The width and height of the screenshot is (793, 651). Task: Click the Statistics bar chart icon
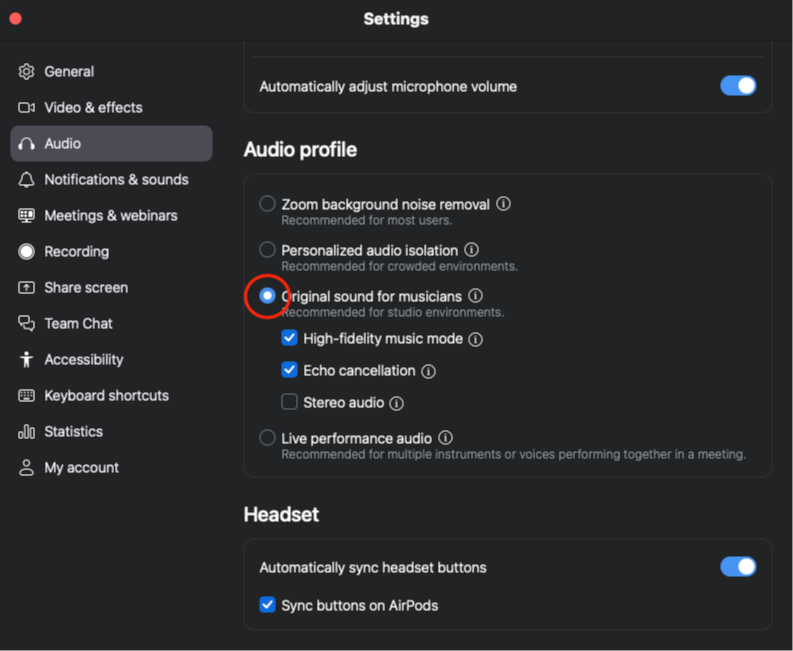click(x=27, y=432)
